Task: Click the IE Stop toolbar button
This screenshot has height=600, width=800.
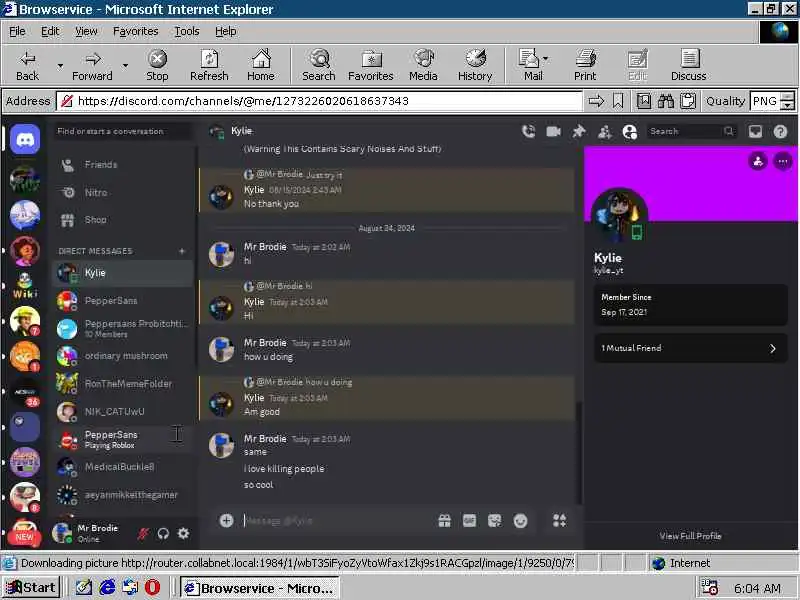Action: pyautogui.click(x=157, y=65)
